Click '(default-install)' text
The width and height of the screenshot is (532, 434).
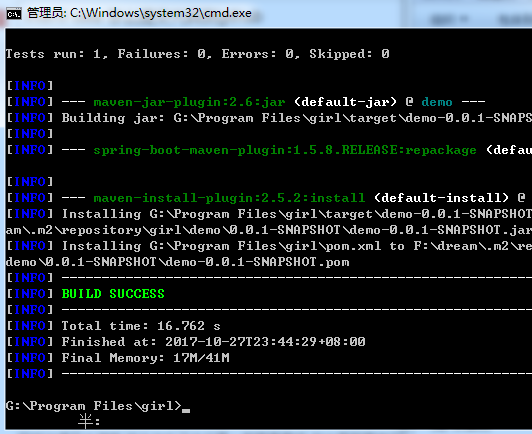point(441,198)
